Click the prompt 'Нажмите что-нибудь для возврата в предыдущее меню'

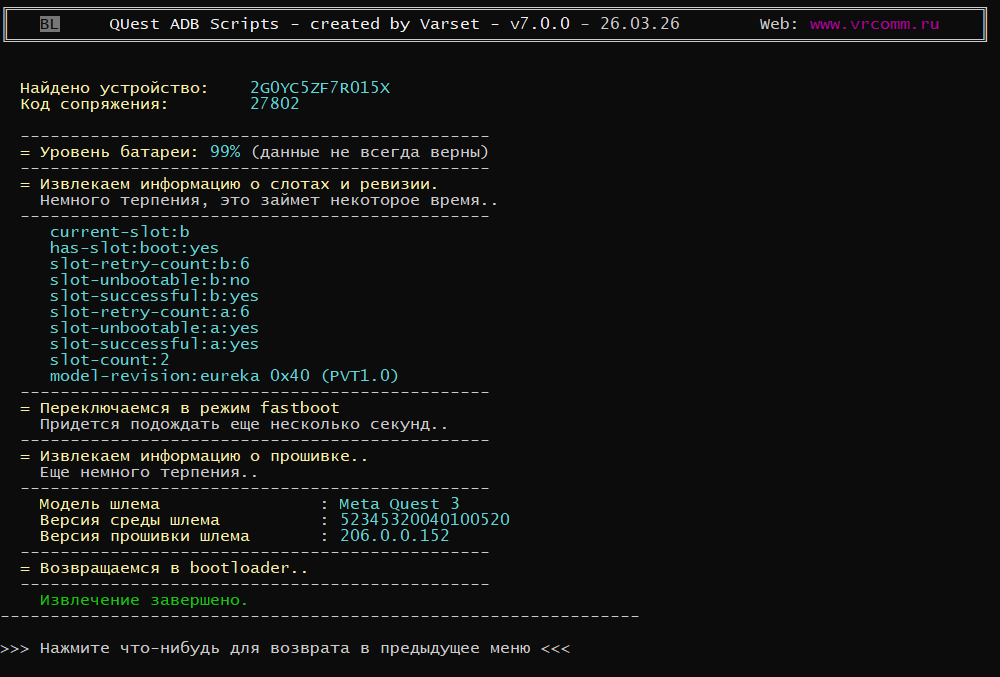[x=284, y=648]
